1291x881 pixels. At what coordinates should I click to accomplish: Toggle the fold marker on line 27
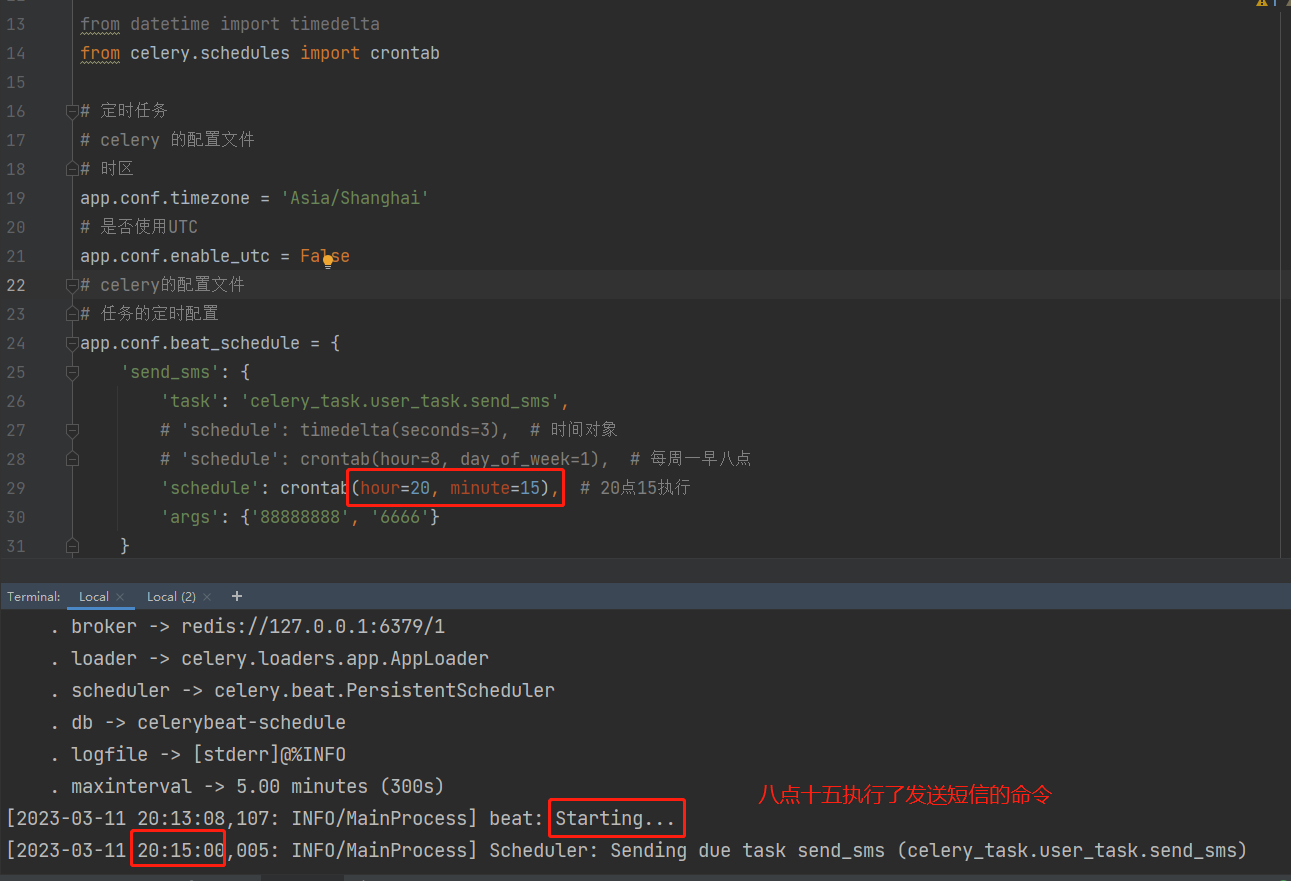pyautogui.click(x=71, y=430)
